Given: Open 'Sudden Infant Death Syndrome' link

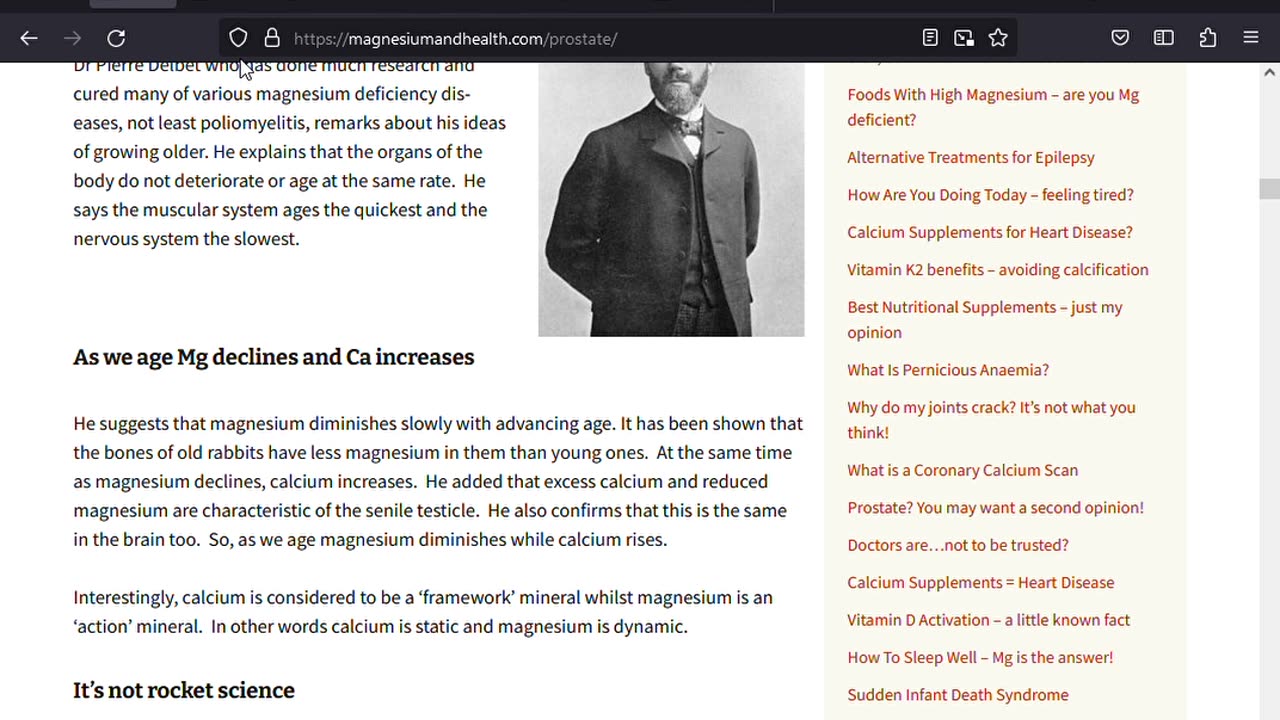Looking at the screenshot, I should 958,695.
